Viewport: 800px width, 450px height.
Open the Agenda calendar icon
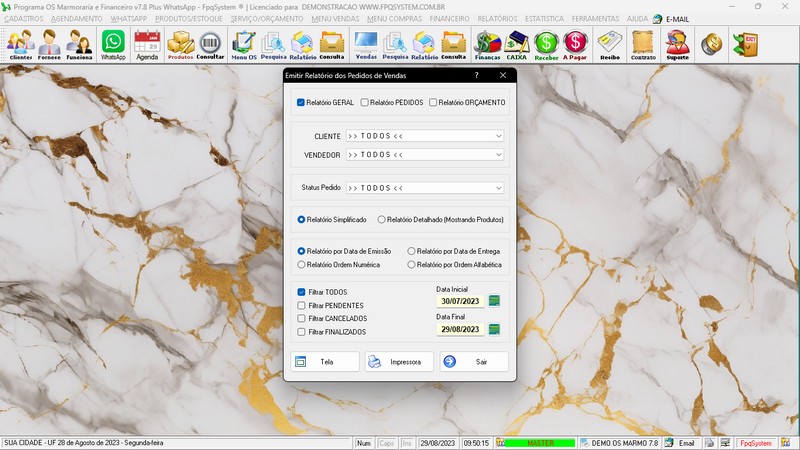click(147, 45)
